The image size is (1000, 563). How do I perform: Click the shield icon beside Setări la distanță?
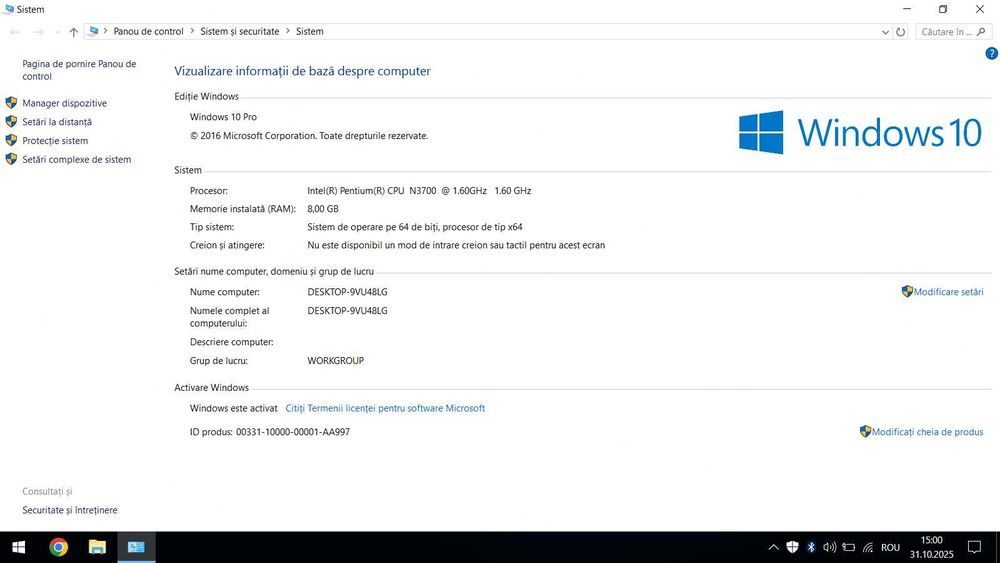(11, 121)
